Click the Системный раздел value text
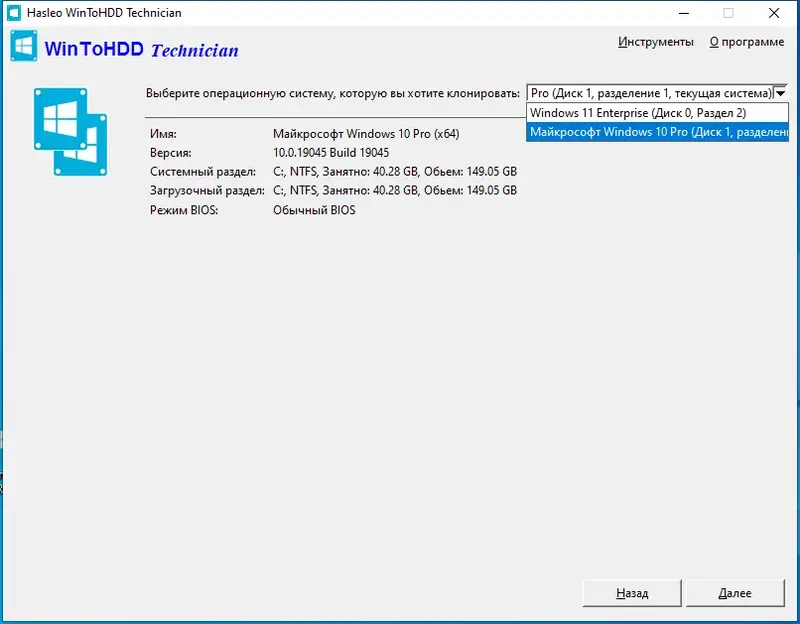Screen dimensions: 800x624 tap(395, 171)
